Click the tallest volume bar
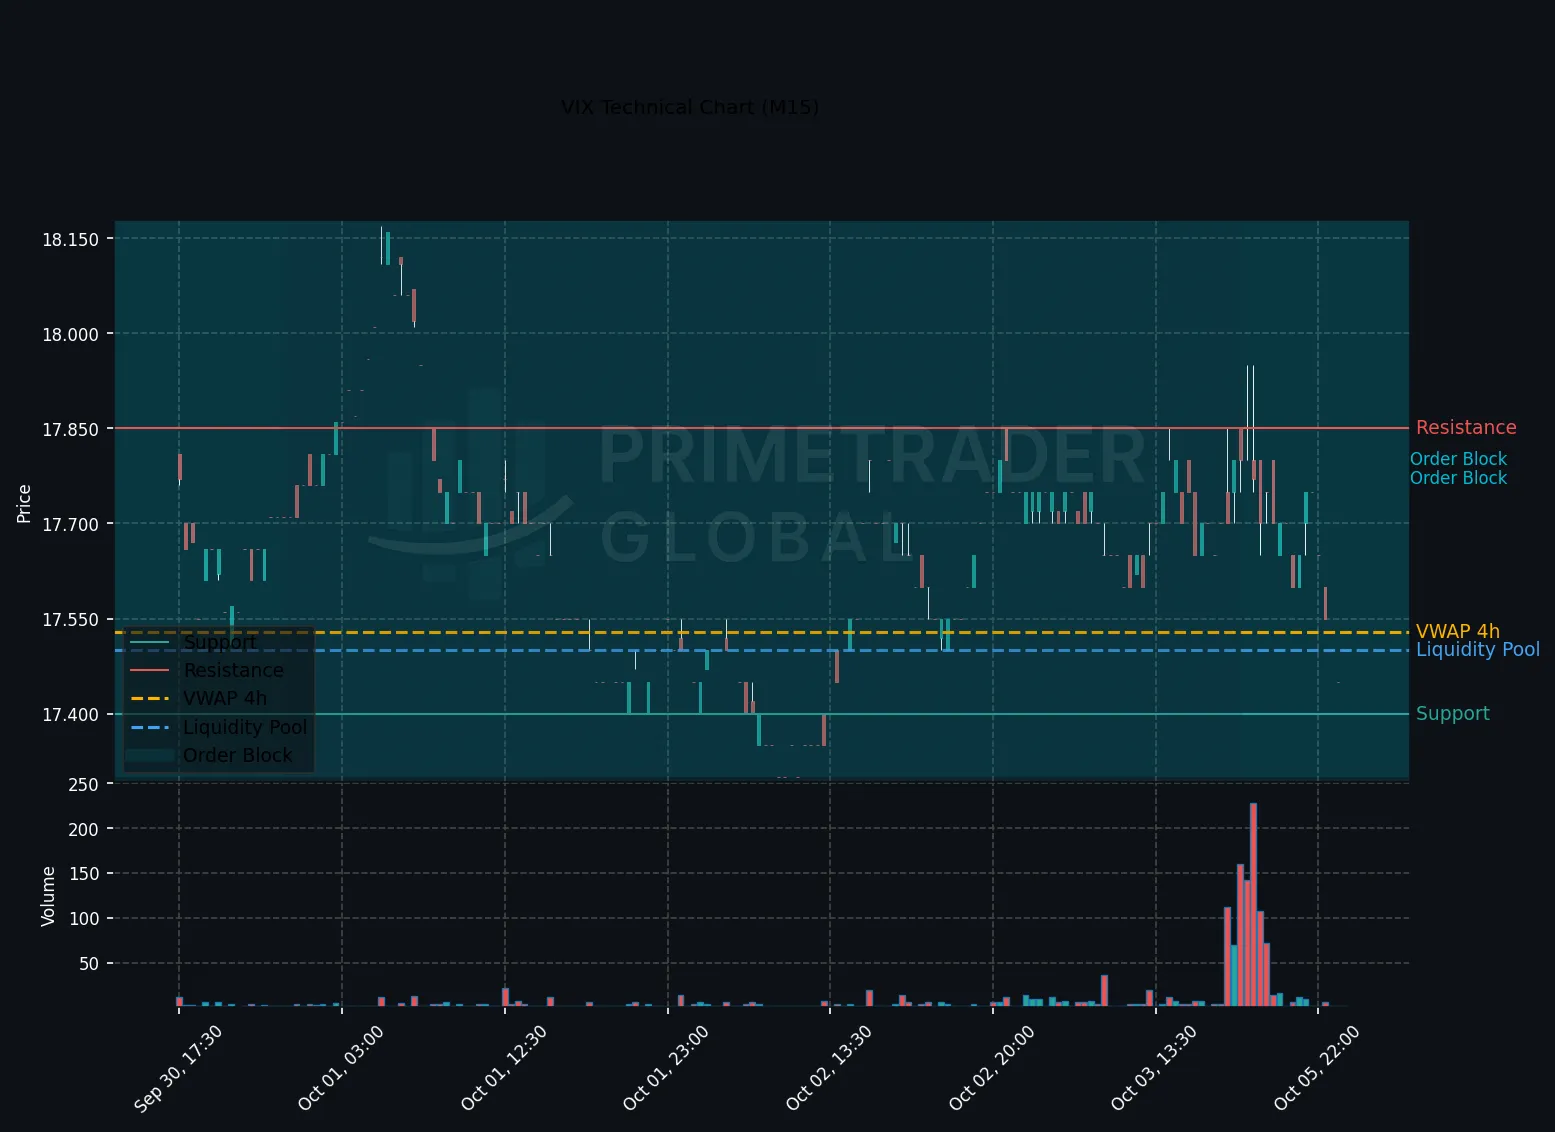Viewport: 1555px width, 1132px height. coord(1253,904)
